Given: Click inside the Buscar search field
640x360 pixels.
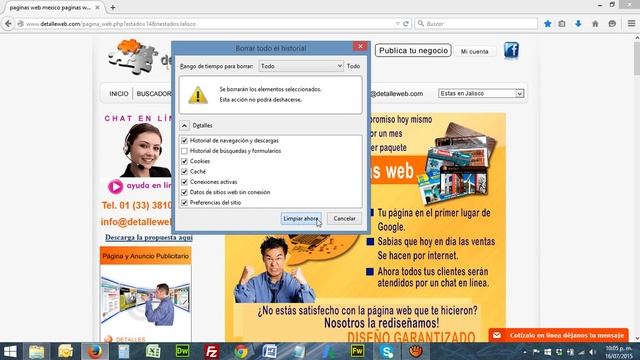Looking at the screenshot, I should 476,24.
